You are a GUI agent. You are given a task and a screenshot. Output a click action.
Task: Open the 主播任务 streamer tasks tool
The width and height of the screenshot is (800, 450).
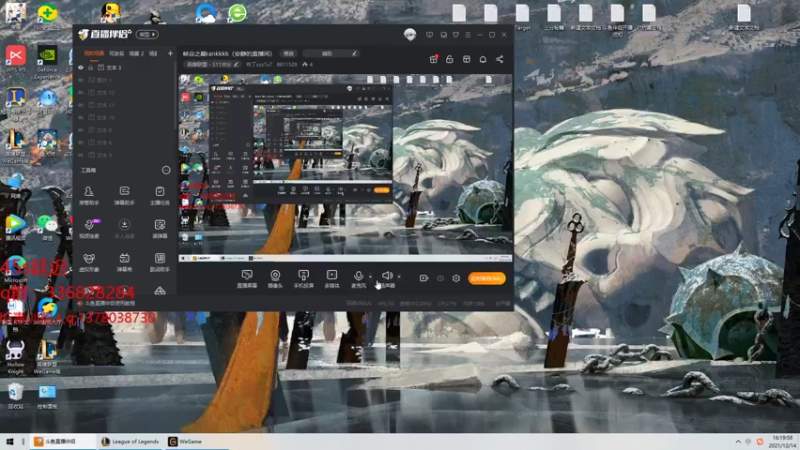(x=160, y=195)
